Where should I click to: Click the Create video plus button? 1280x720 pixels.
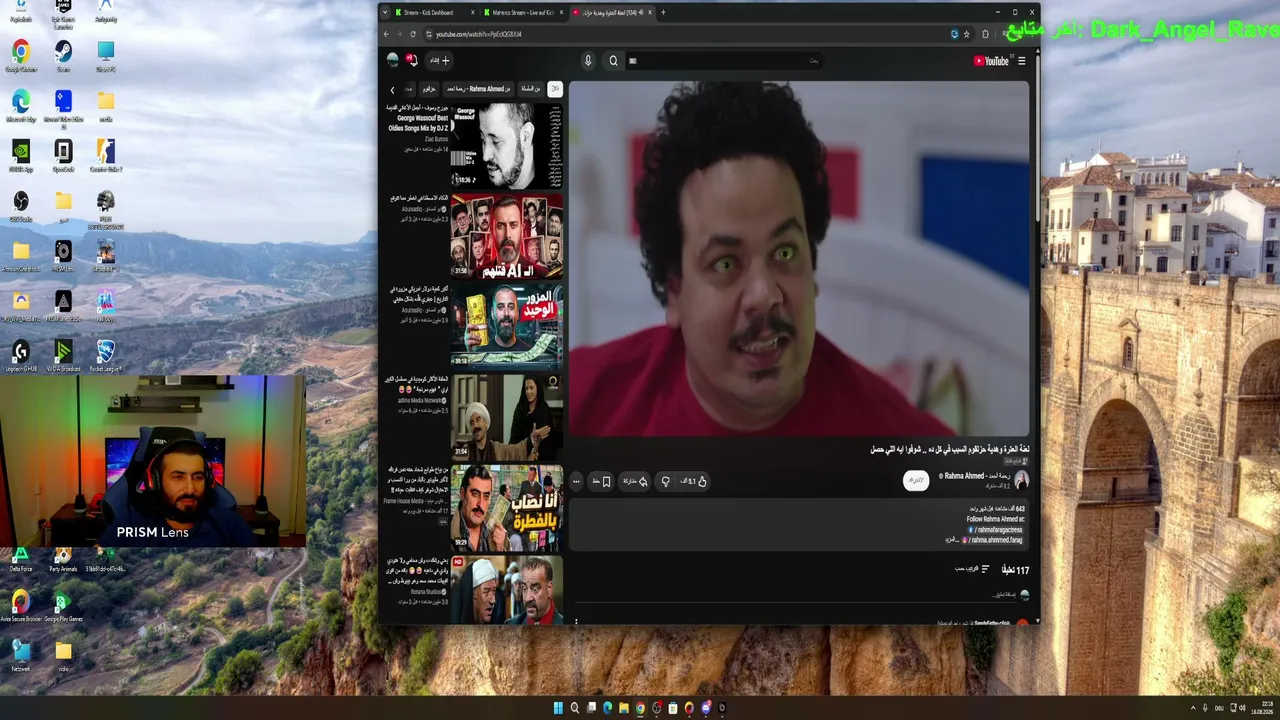click(440, 60)
